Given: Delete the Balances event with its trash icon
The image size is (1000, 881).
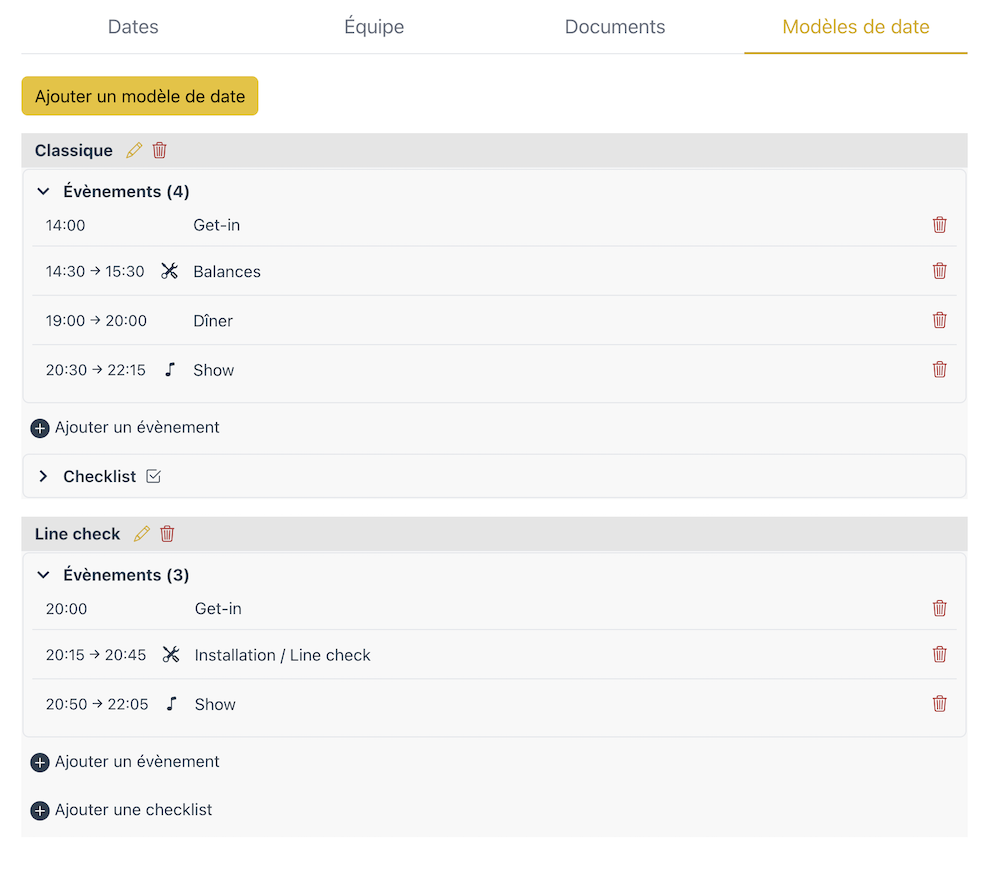Looking at the screenshot, I should [x=939, y=271].
